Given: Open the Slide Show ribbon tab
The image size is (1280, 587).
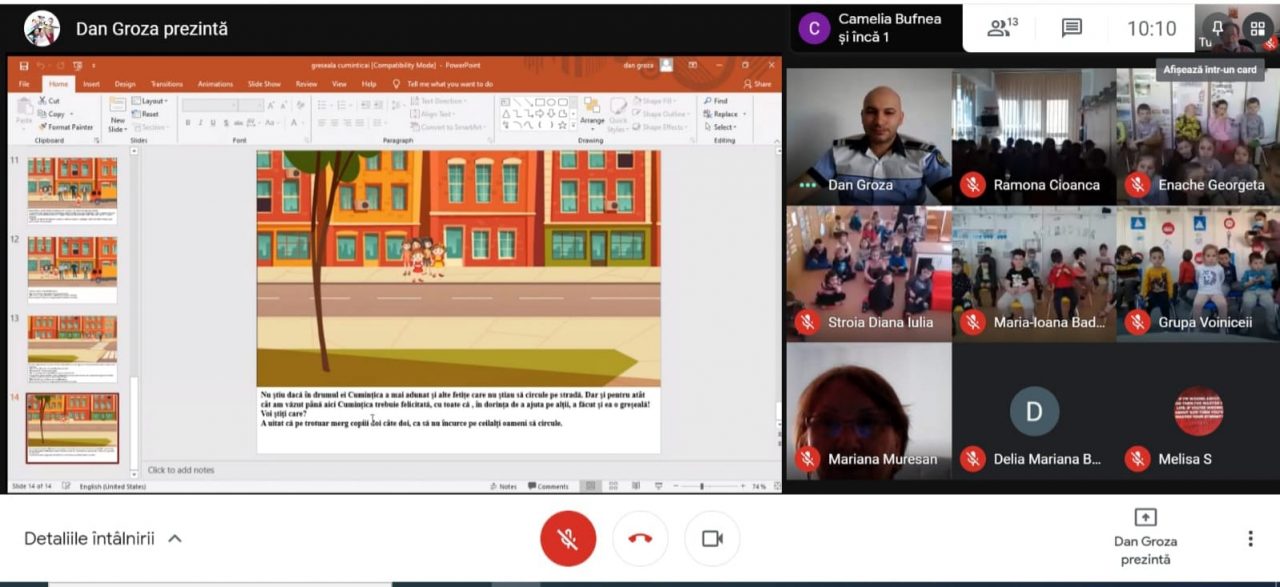Looking at the screenshot, I should pos(264,84).
